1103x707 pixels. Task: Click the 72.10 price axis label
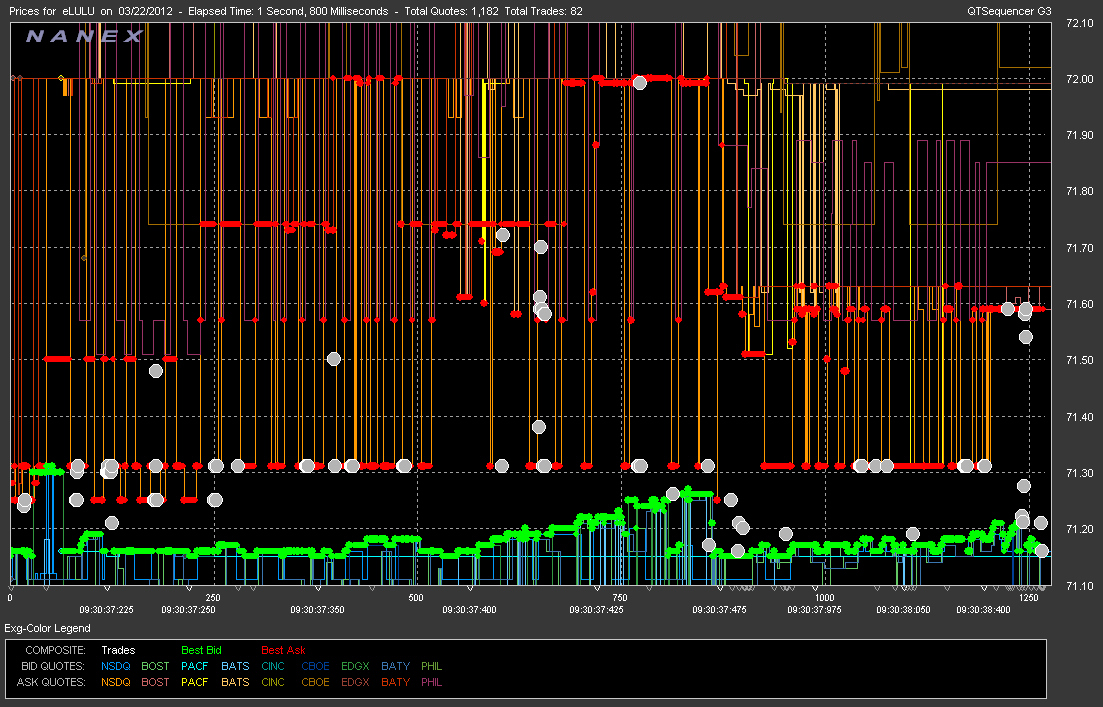tap(1080, 23)
